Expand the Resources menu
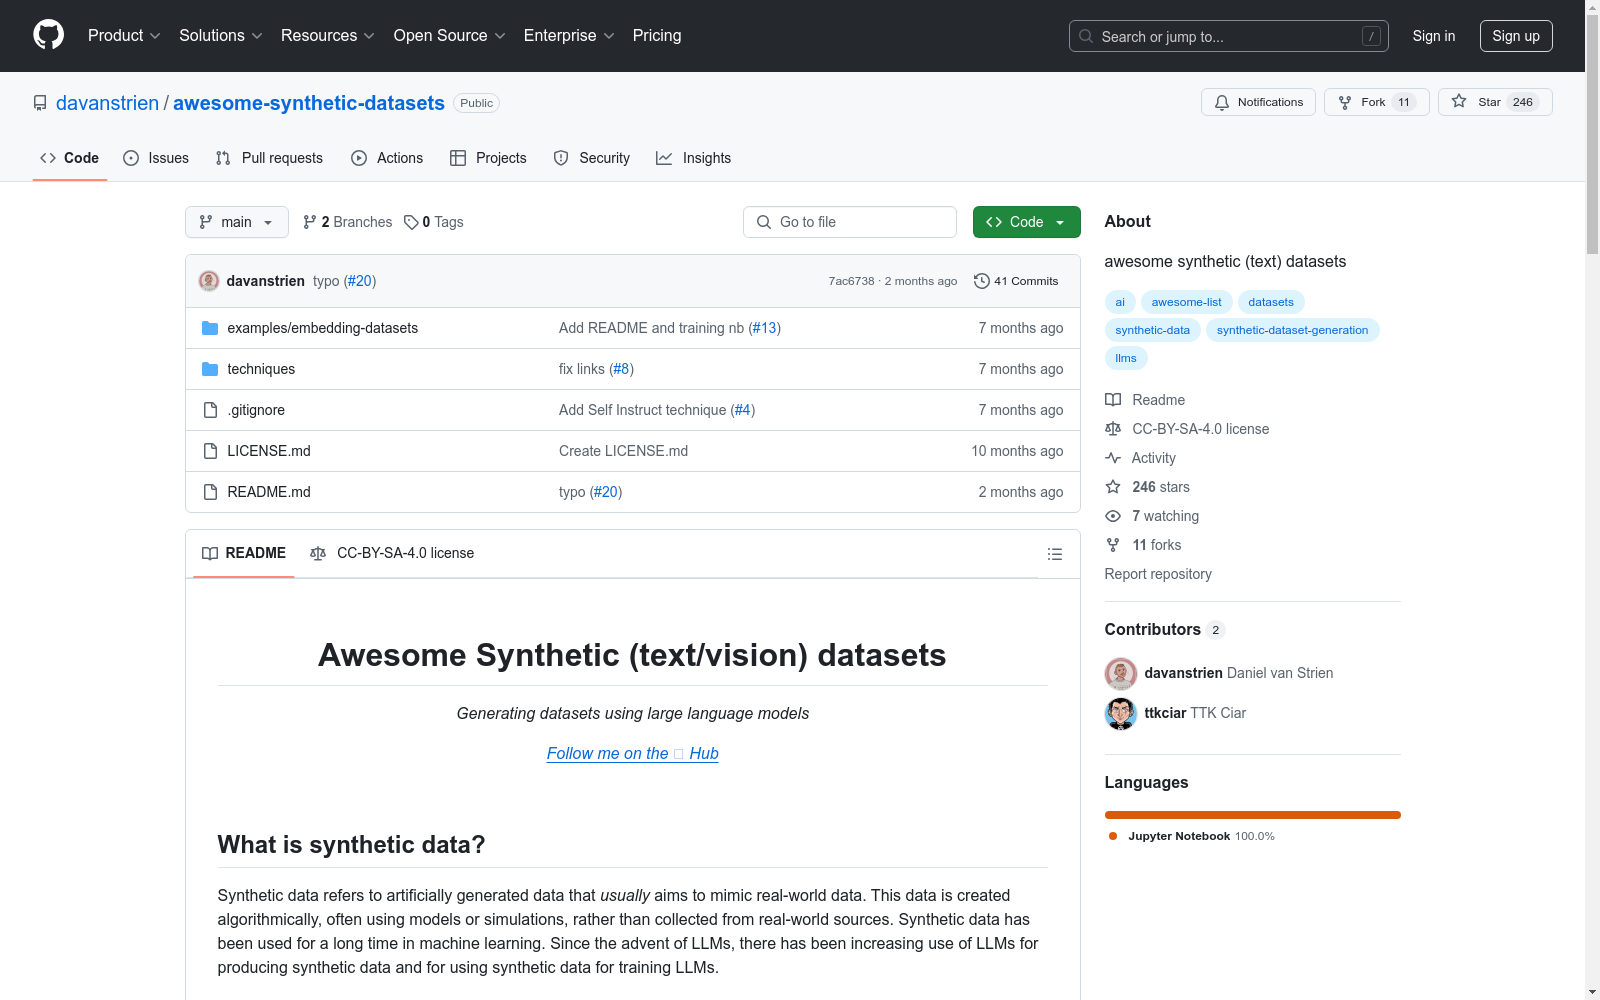 pos(328,36)
